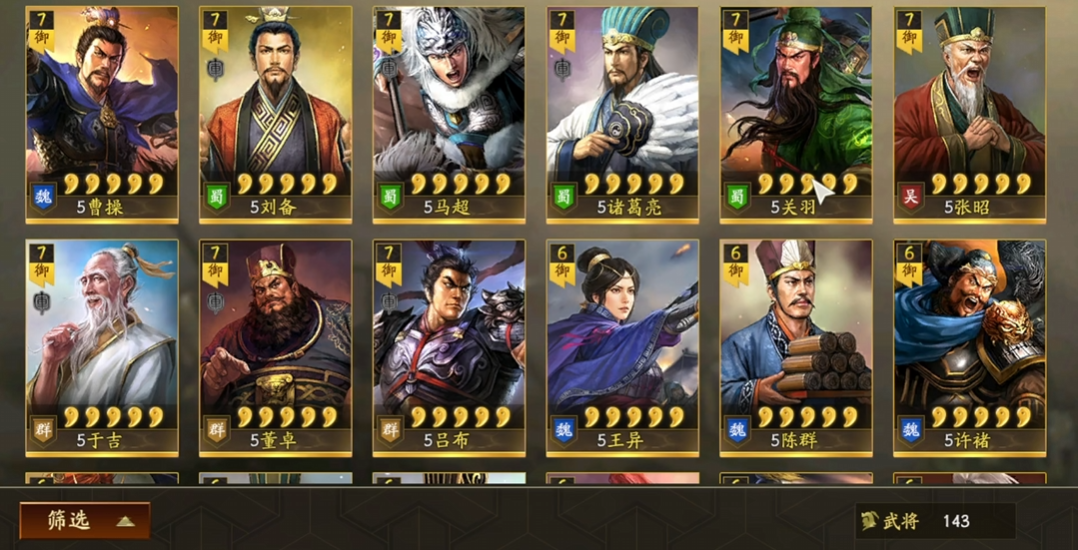Open the 诸葛亮 card
1078x550 pixels.
click(623, 115)
